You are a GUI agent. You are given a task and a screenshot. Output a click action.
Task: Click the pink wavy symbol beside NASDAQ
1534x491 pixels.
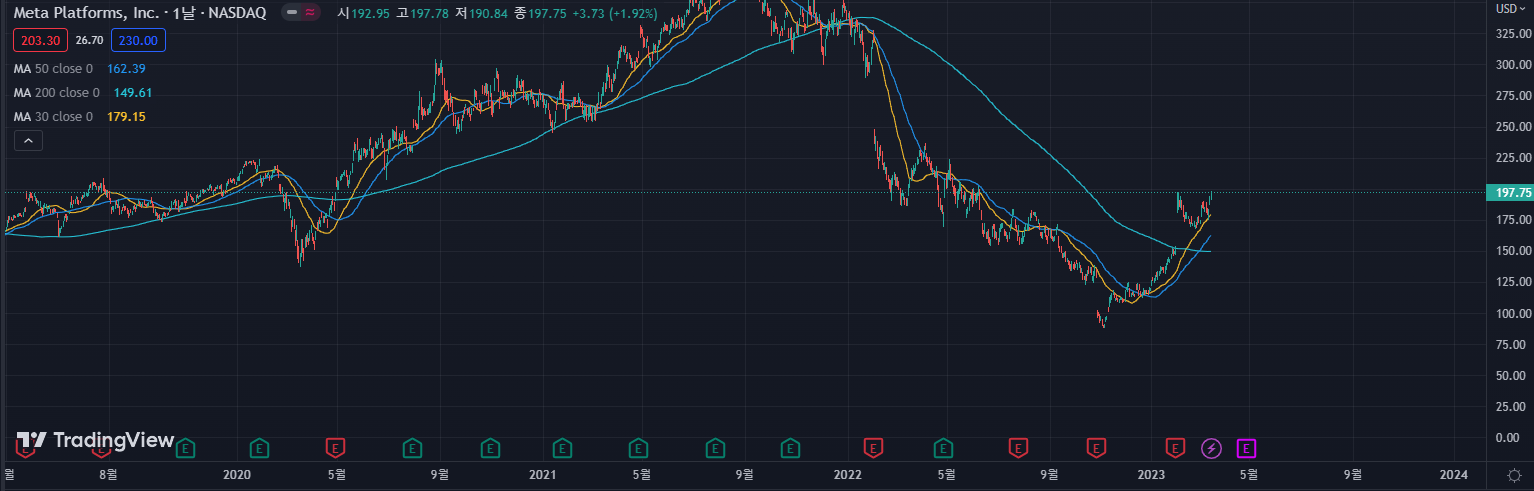click(x=311, y=13)
